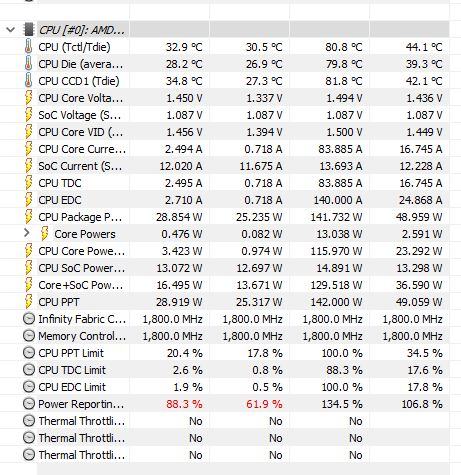Click the 141.732 W maximum package power value

click(336, 217)
